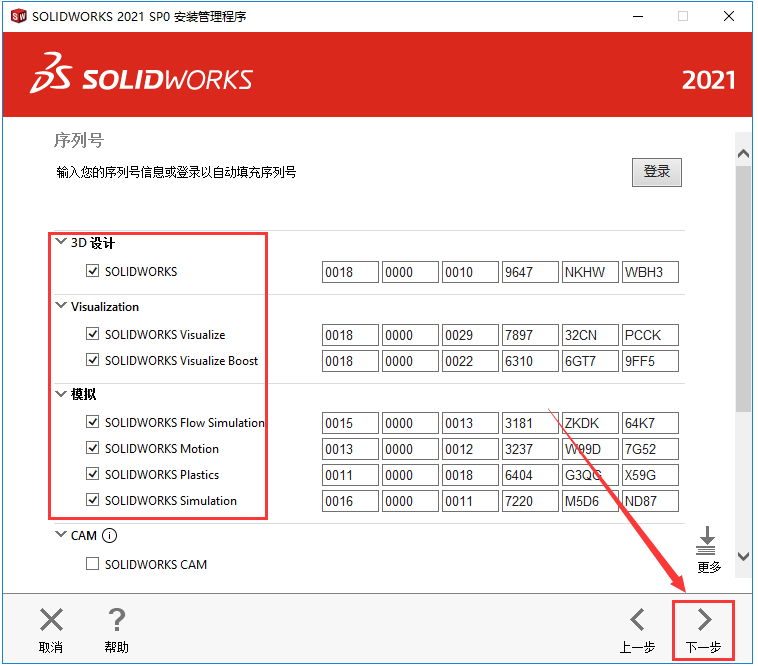758x666 pixels.
Task: Collapse the CAM section
Action: pyautogui.click(x=61, y=535)
